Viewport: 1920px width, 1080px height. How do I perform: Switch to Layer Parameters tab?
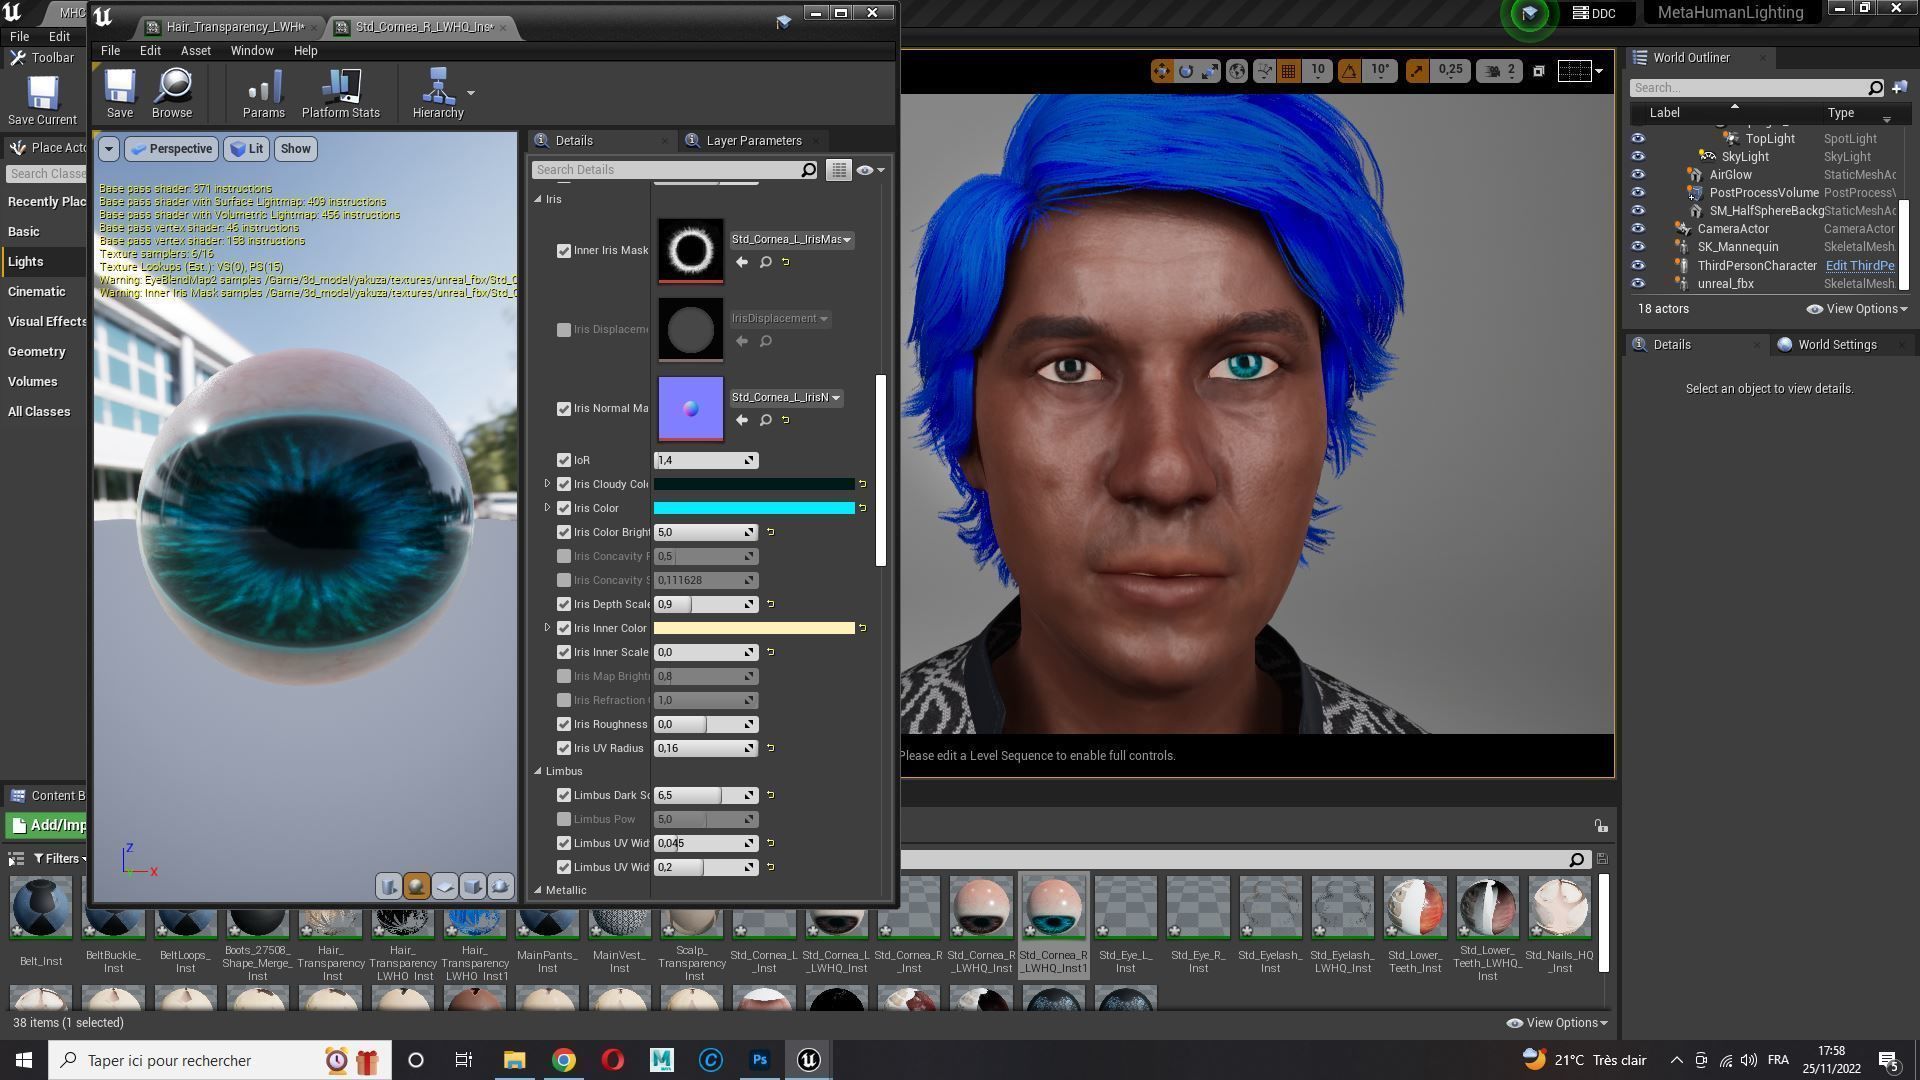tap(753, 141)
